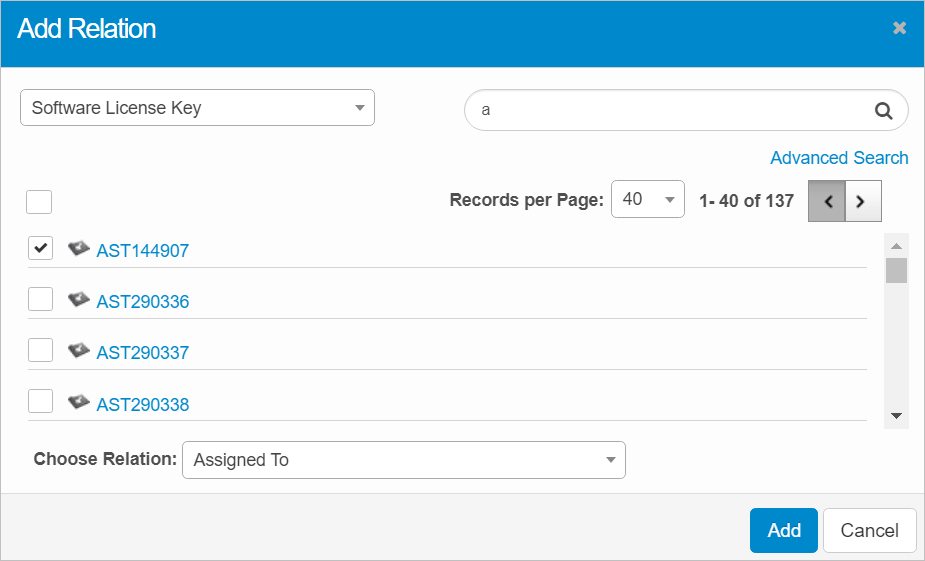Click the scrollbar down arrow in list
This screenshot has height=561, width=925.
tap(896, 416)
